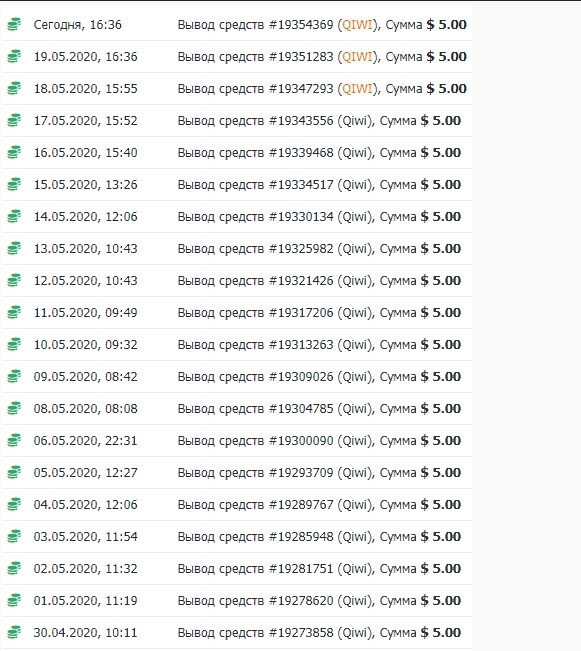Click the coin icon beside 16.05.2020, 15:40
The image size is (581, 651).
point(14,152)
